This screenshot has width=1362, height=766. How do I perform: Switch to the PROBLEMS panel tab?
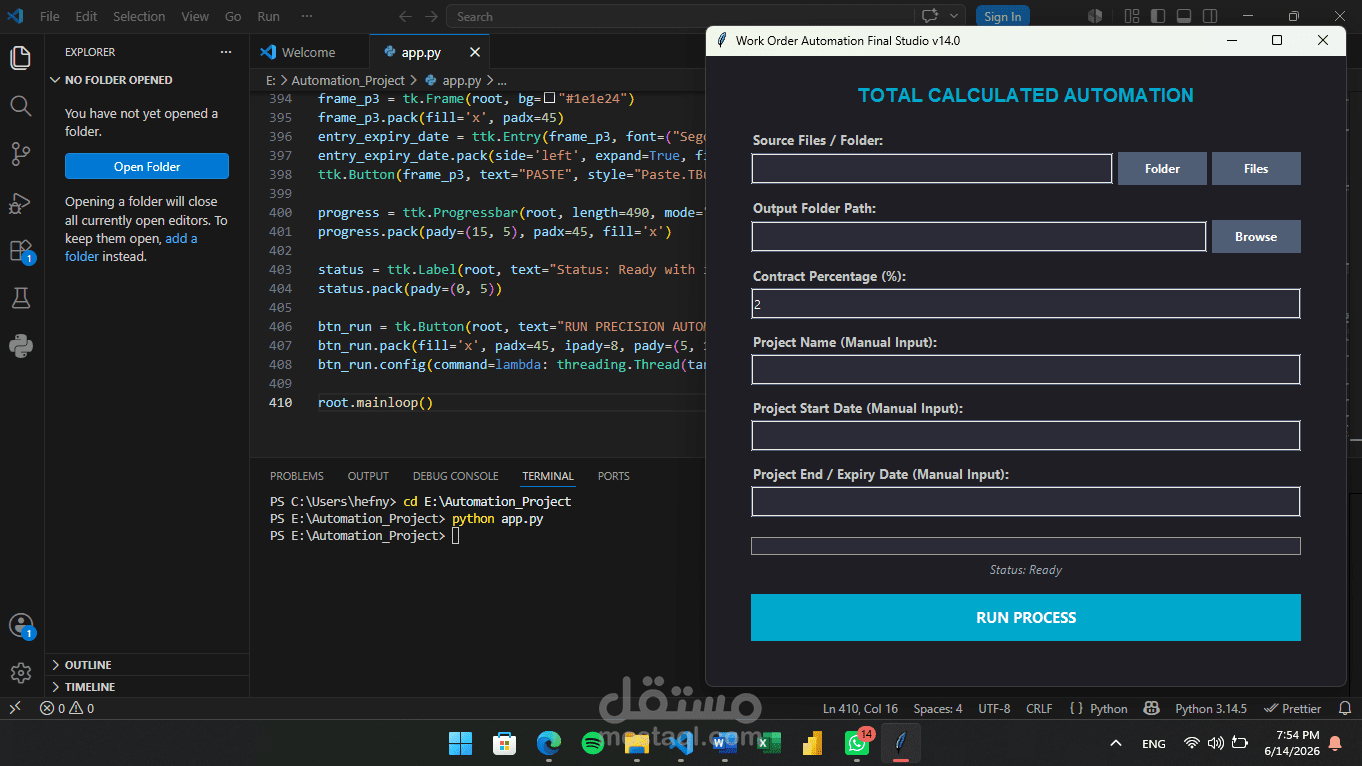[x=297, y=476]
